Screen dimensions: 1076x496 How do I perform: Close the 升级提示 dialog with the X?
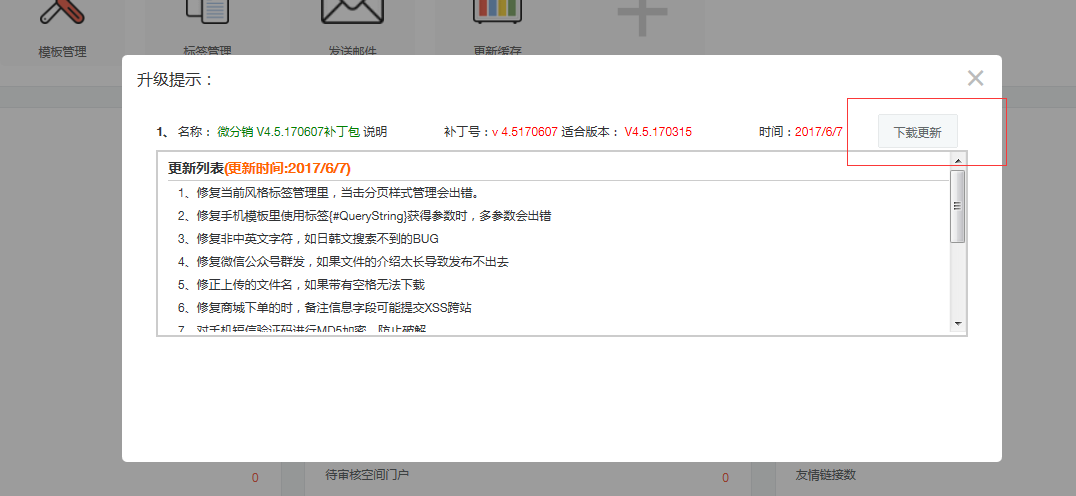(x=975, y=78)
